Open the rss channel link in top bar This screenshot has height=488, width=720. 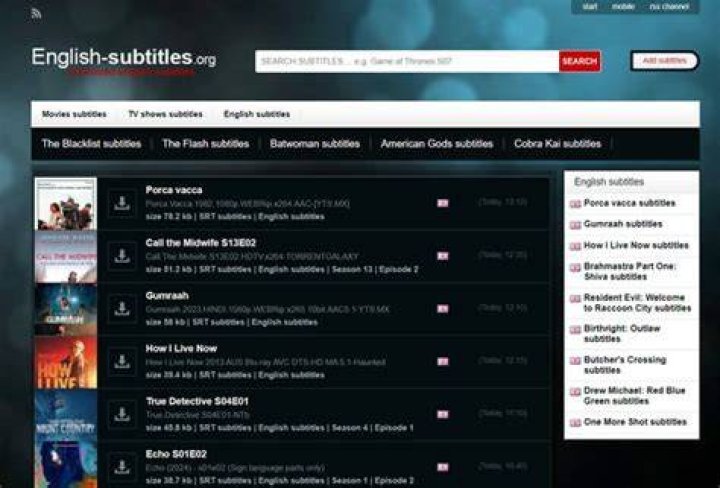pyautogui.click(x=669, y=6)
